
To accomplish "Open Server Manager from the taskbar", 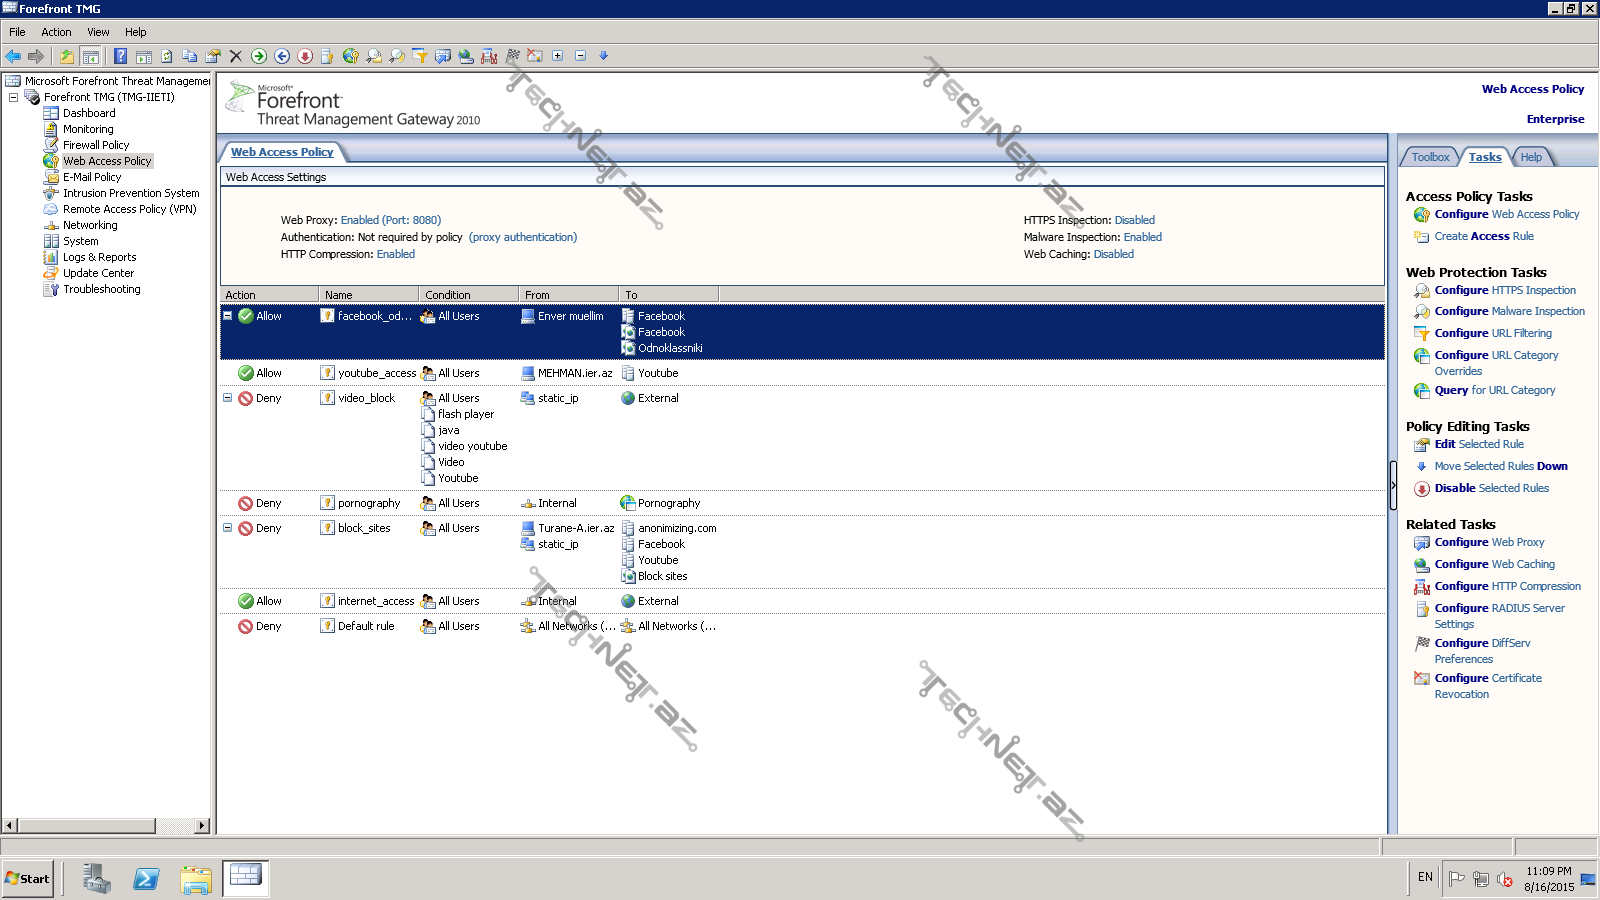I will point(96,879).
